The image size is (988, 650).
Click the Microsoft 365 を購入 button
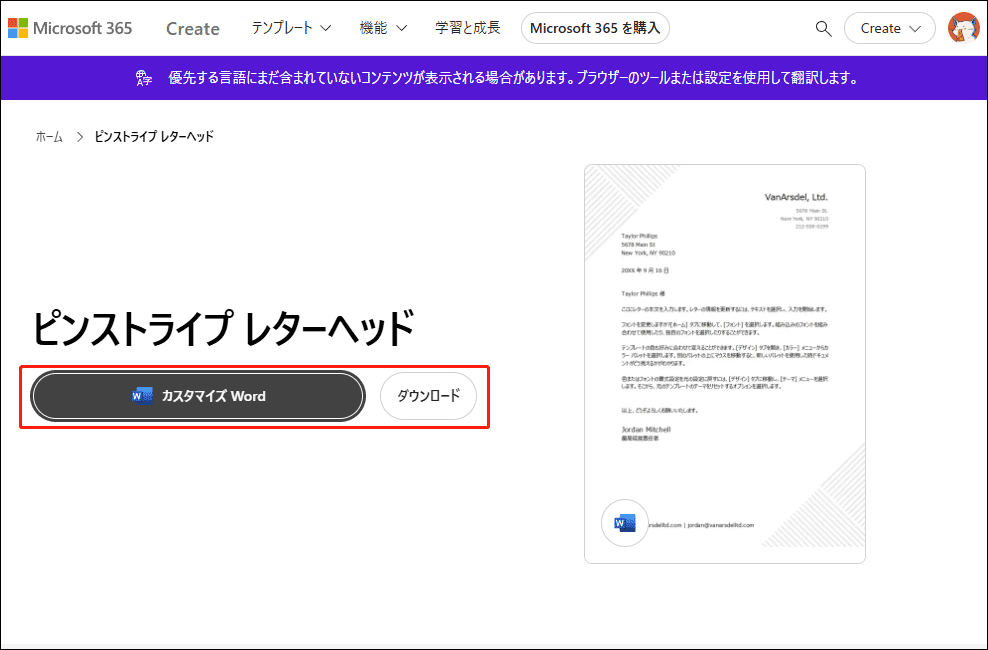click(x=595, y=28)
